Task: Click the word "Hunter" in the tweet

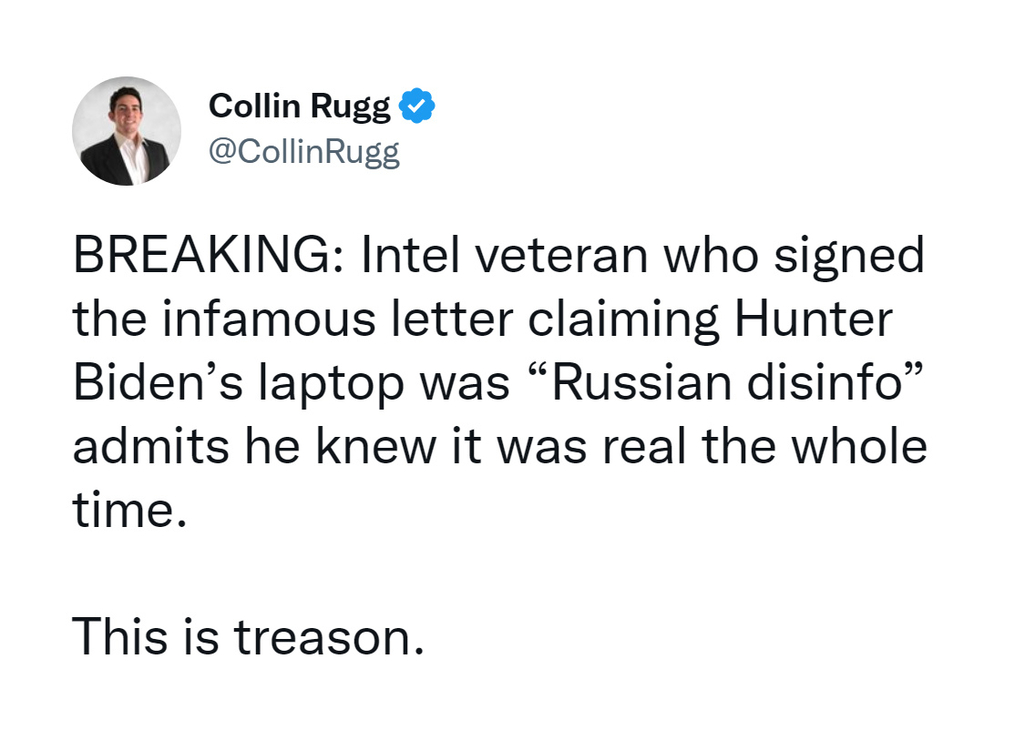Action: coord(814,319)
